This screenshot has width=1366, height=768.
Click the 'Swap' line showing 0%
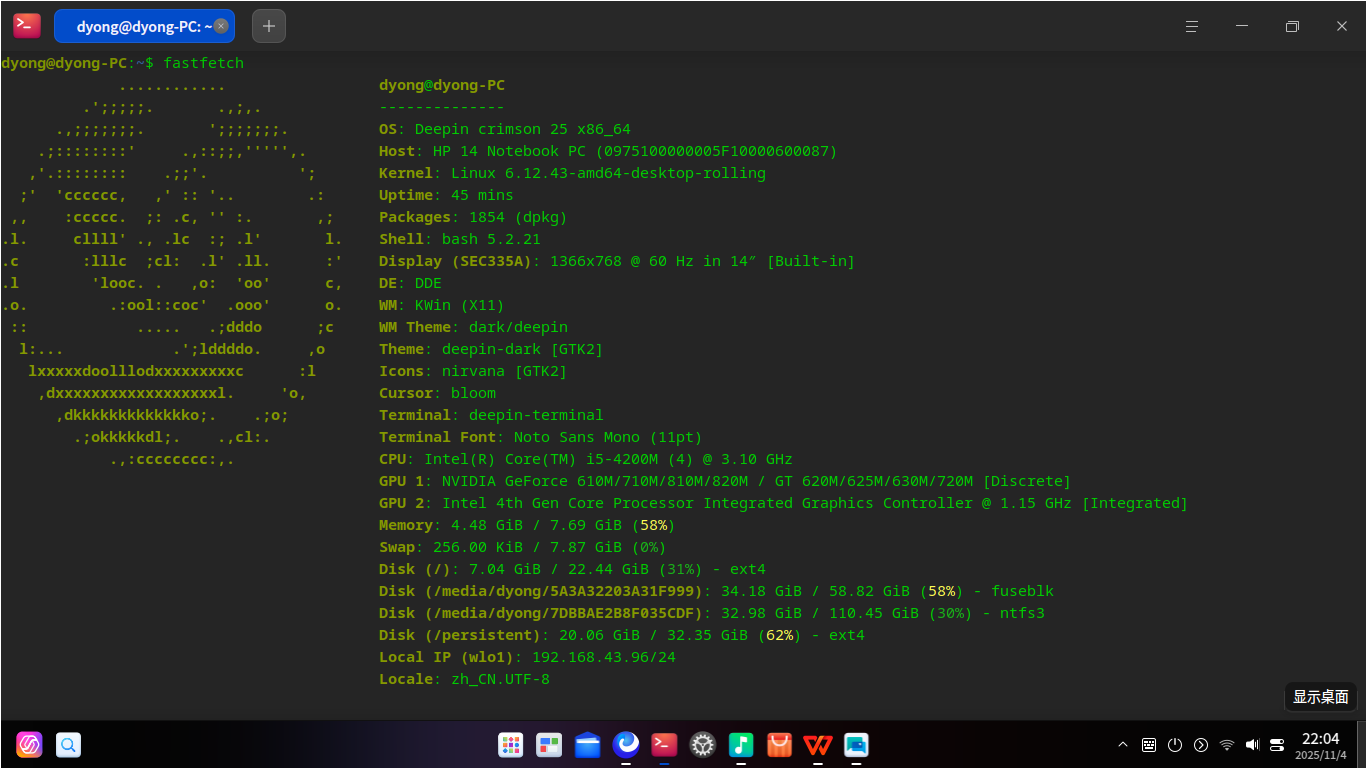[x=523, y=547]
